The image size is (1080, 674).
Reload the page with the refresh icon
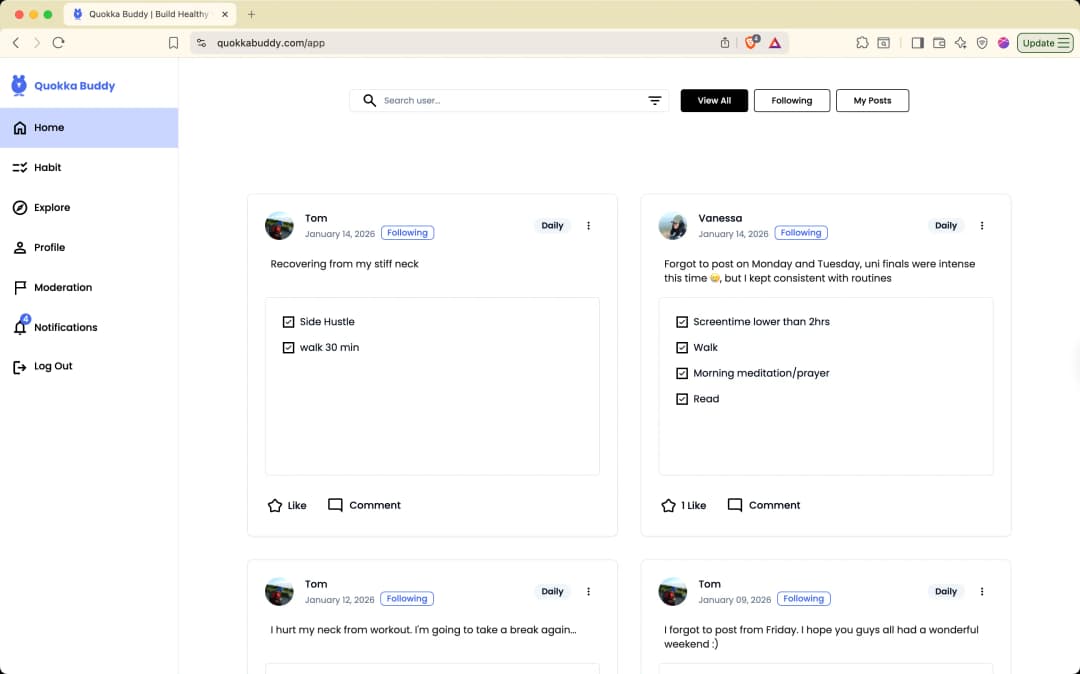click(58, 43)
